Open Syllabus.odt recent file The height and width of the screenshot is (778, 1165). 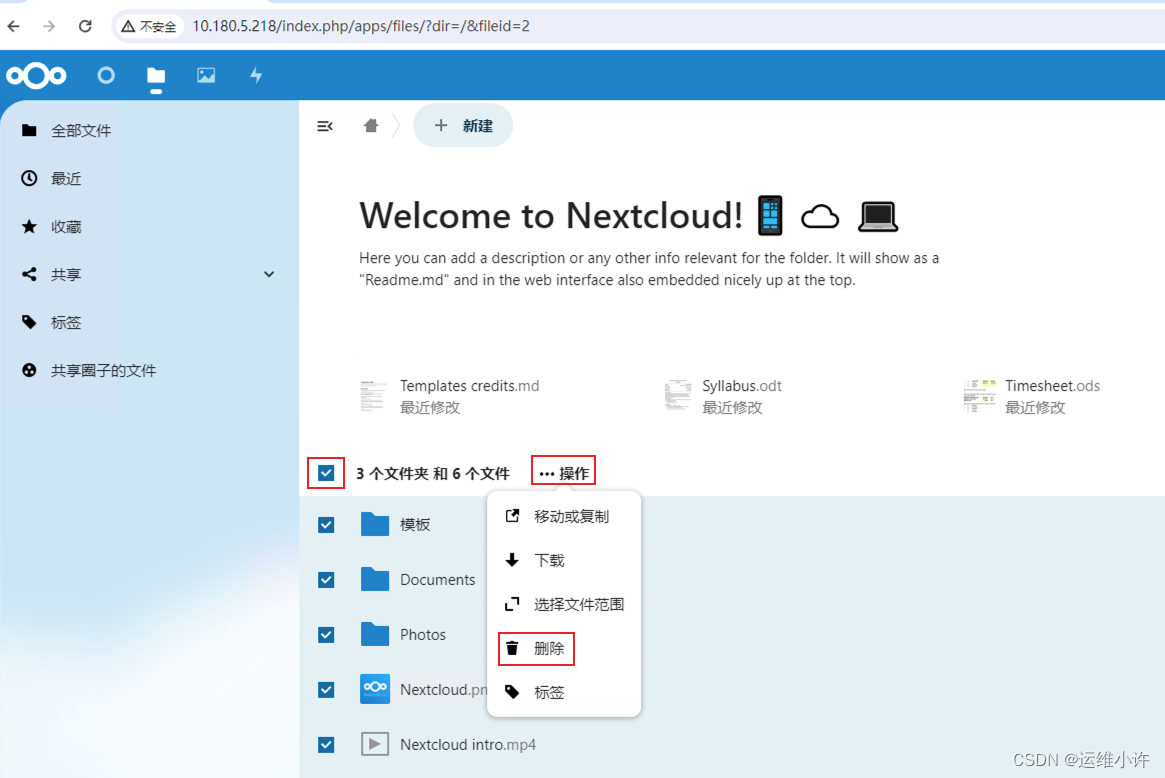click(x=723, y=396)
